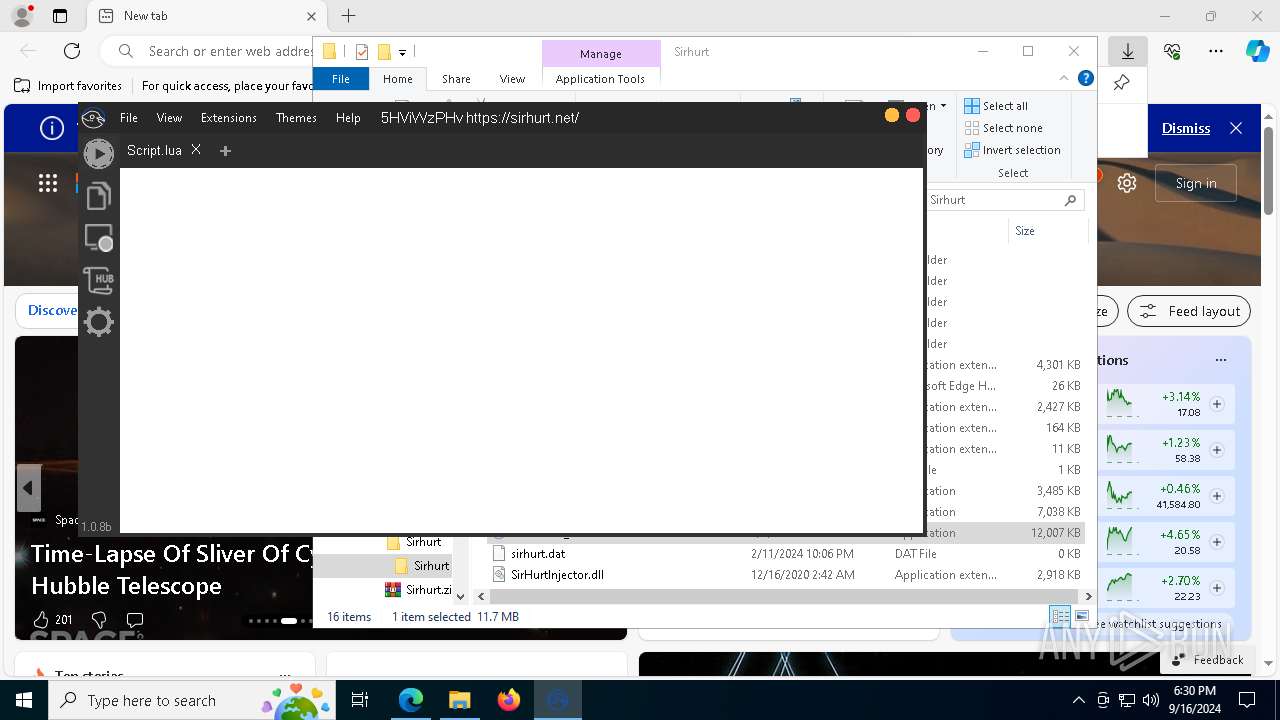Screen dimensions: 1280x720
Task: Open the Feed layout option
Action: pyautogui.click(x=1189, y=311)
